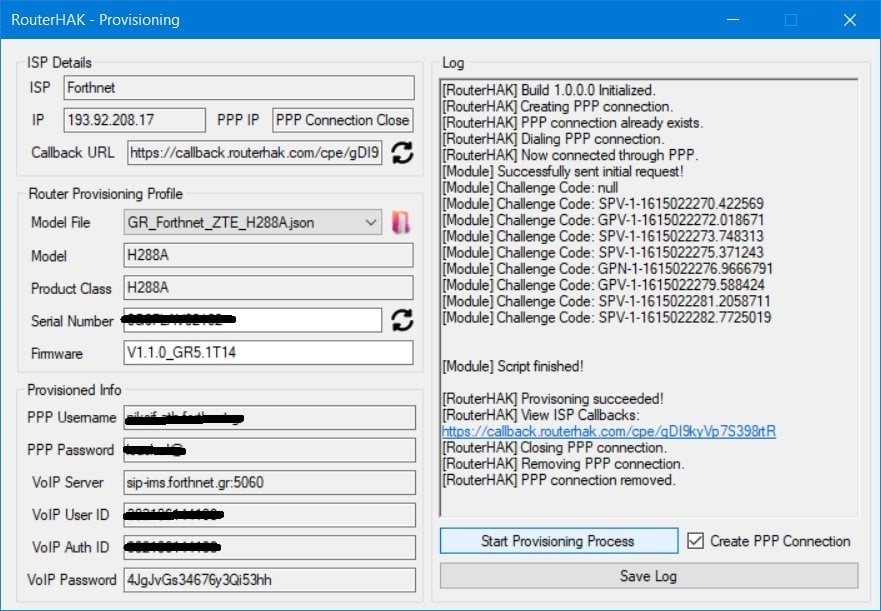Edit the Firmware field V1.1.0_GR5.1T14
This screenshot has width=881, height=611.
pos(268,352)
